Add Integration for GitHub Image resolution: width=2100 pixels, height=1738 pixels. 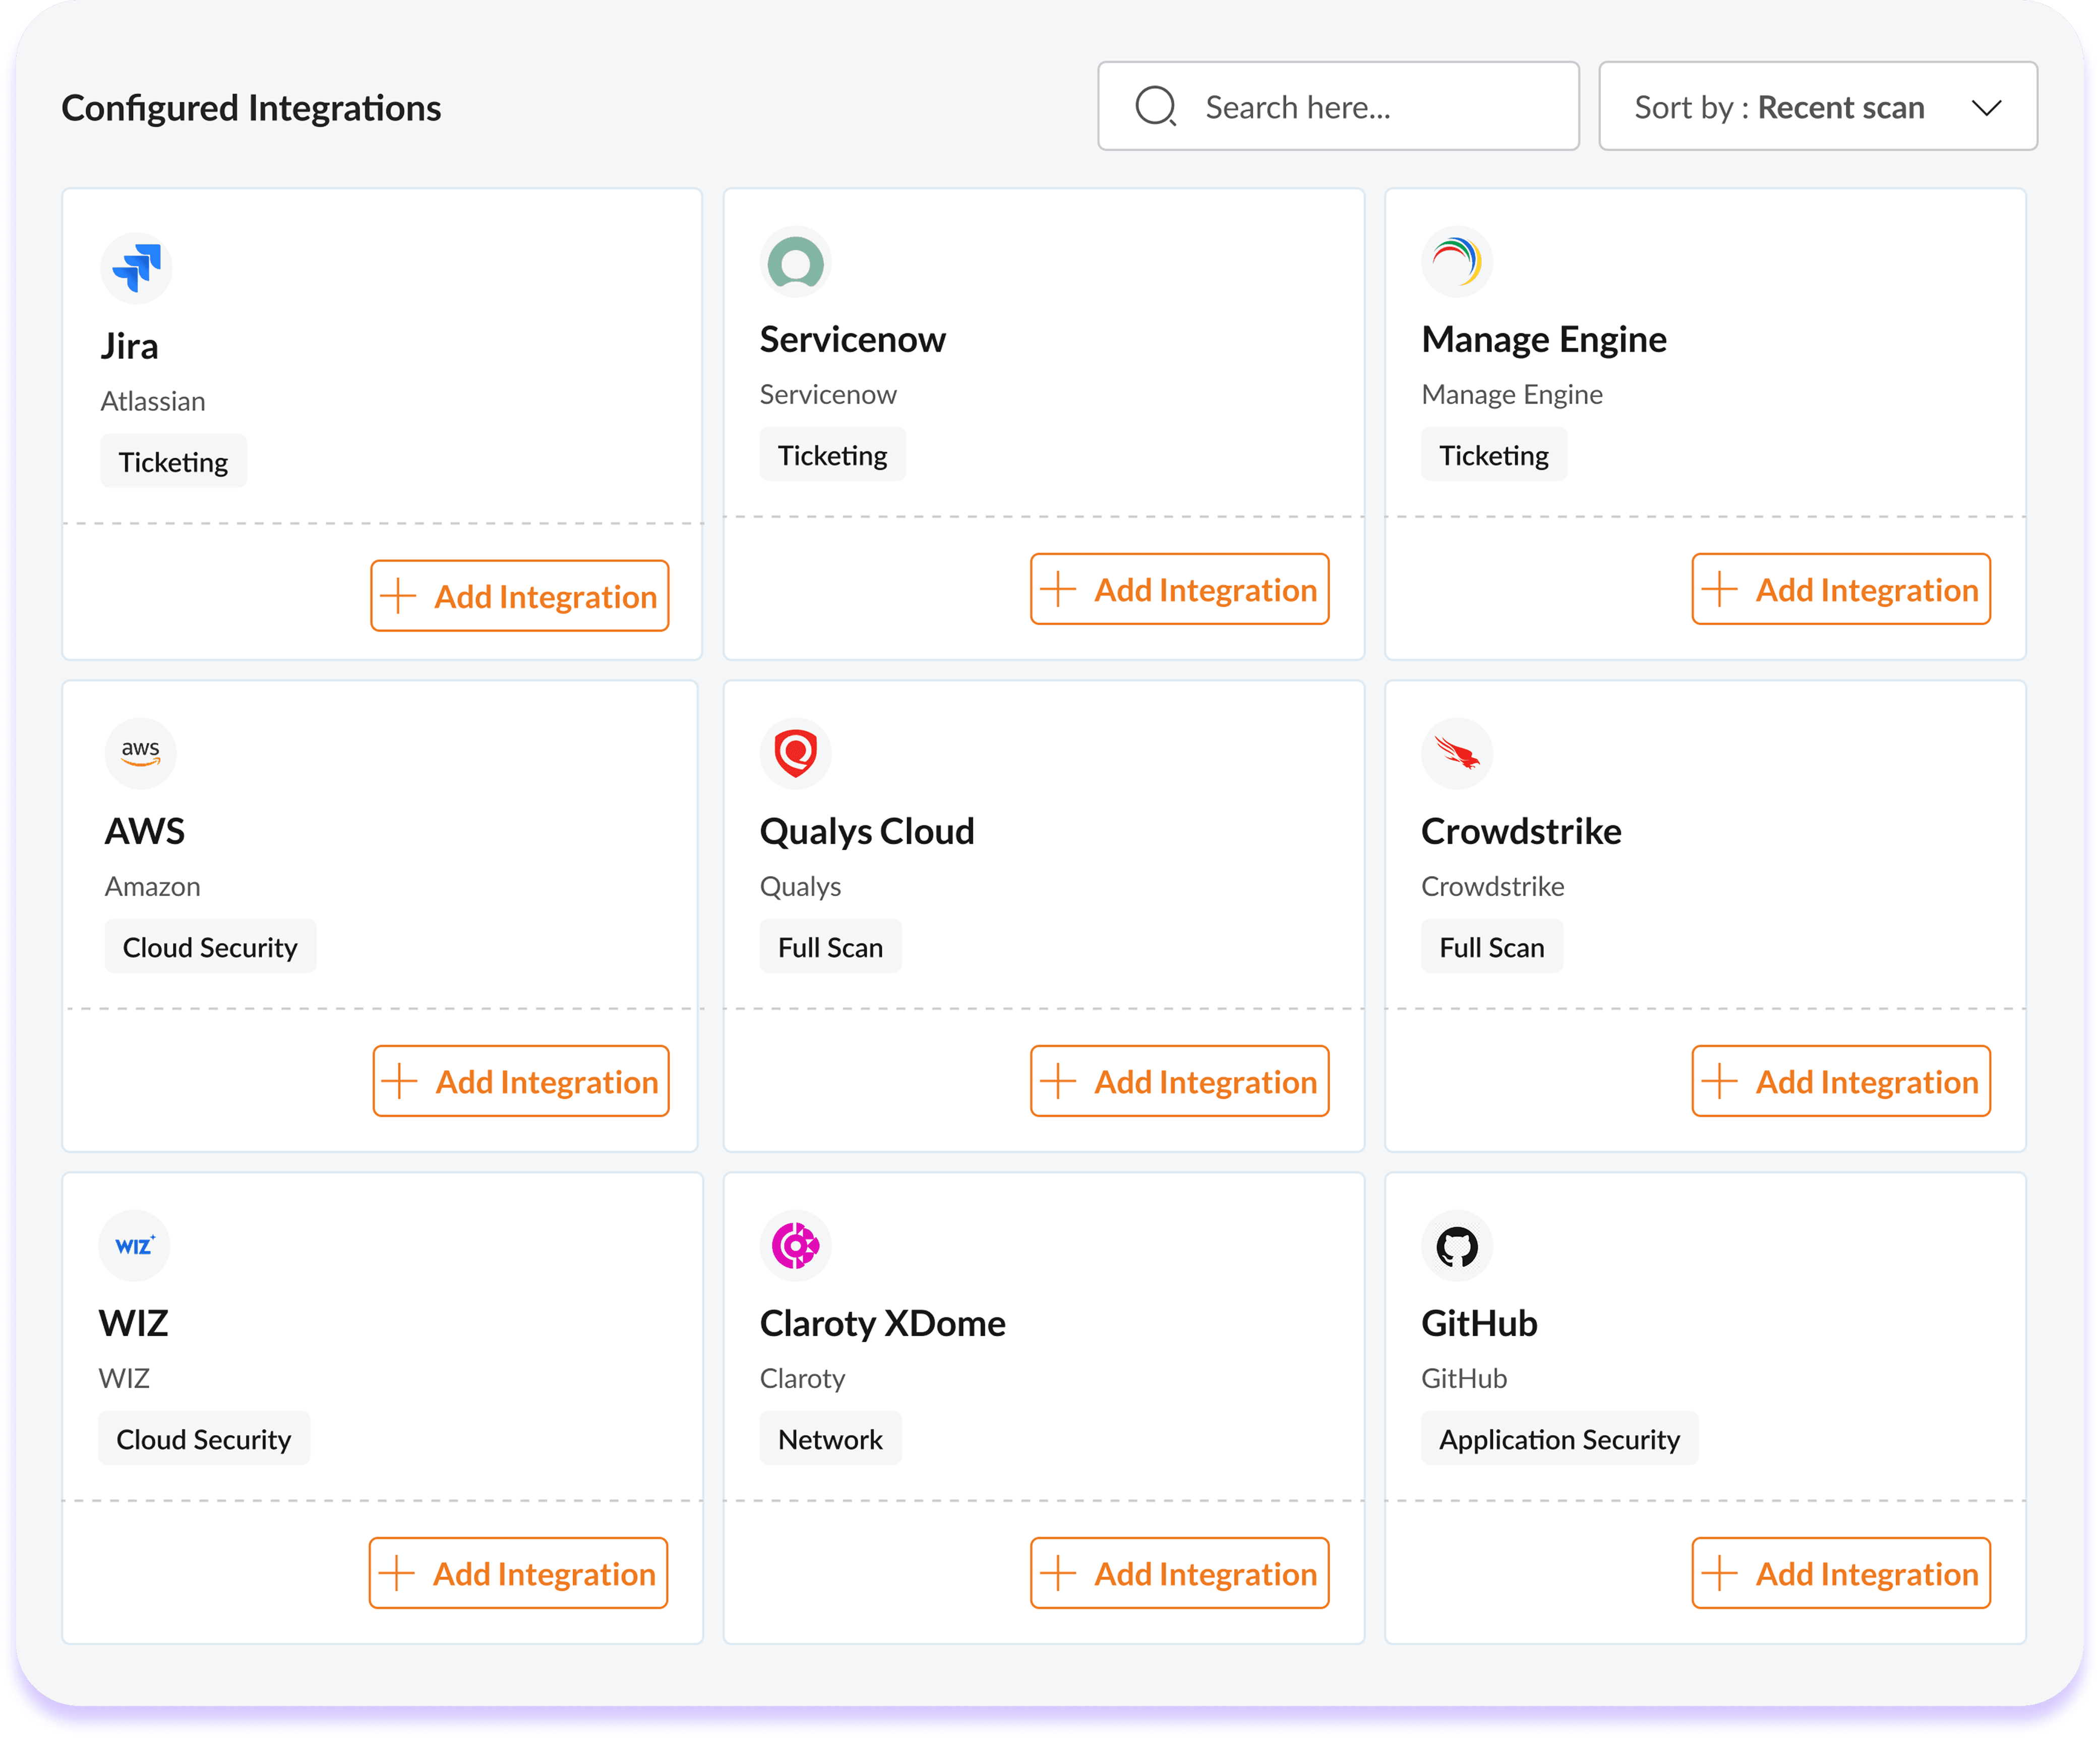point(1841,1573)
